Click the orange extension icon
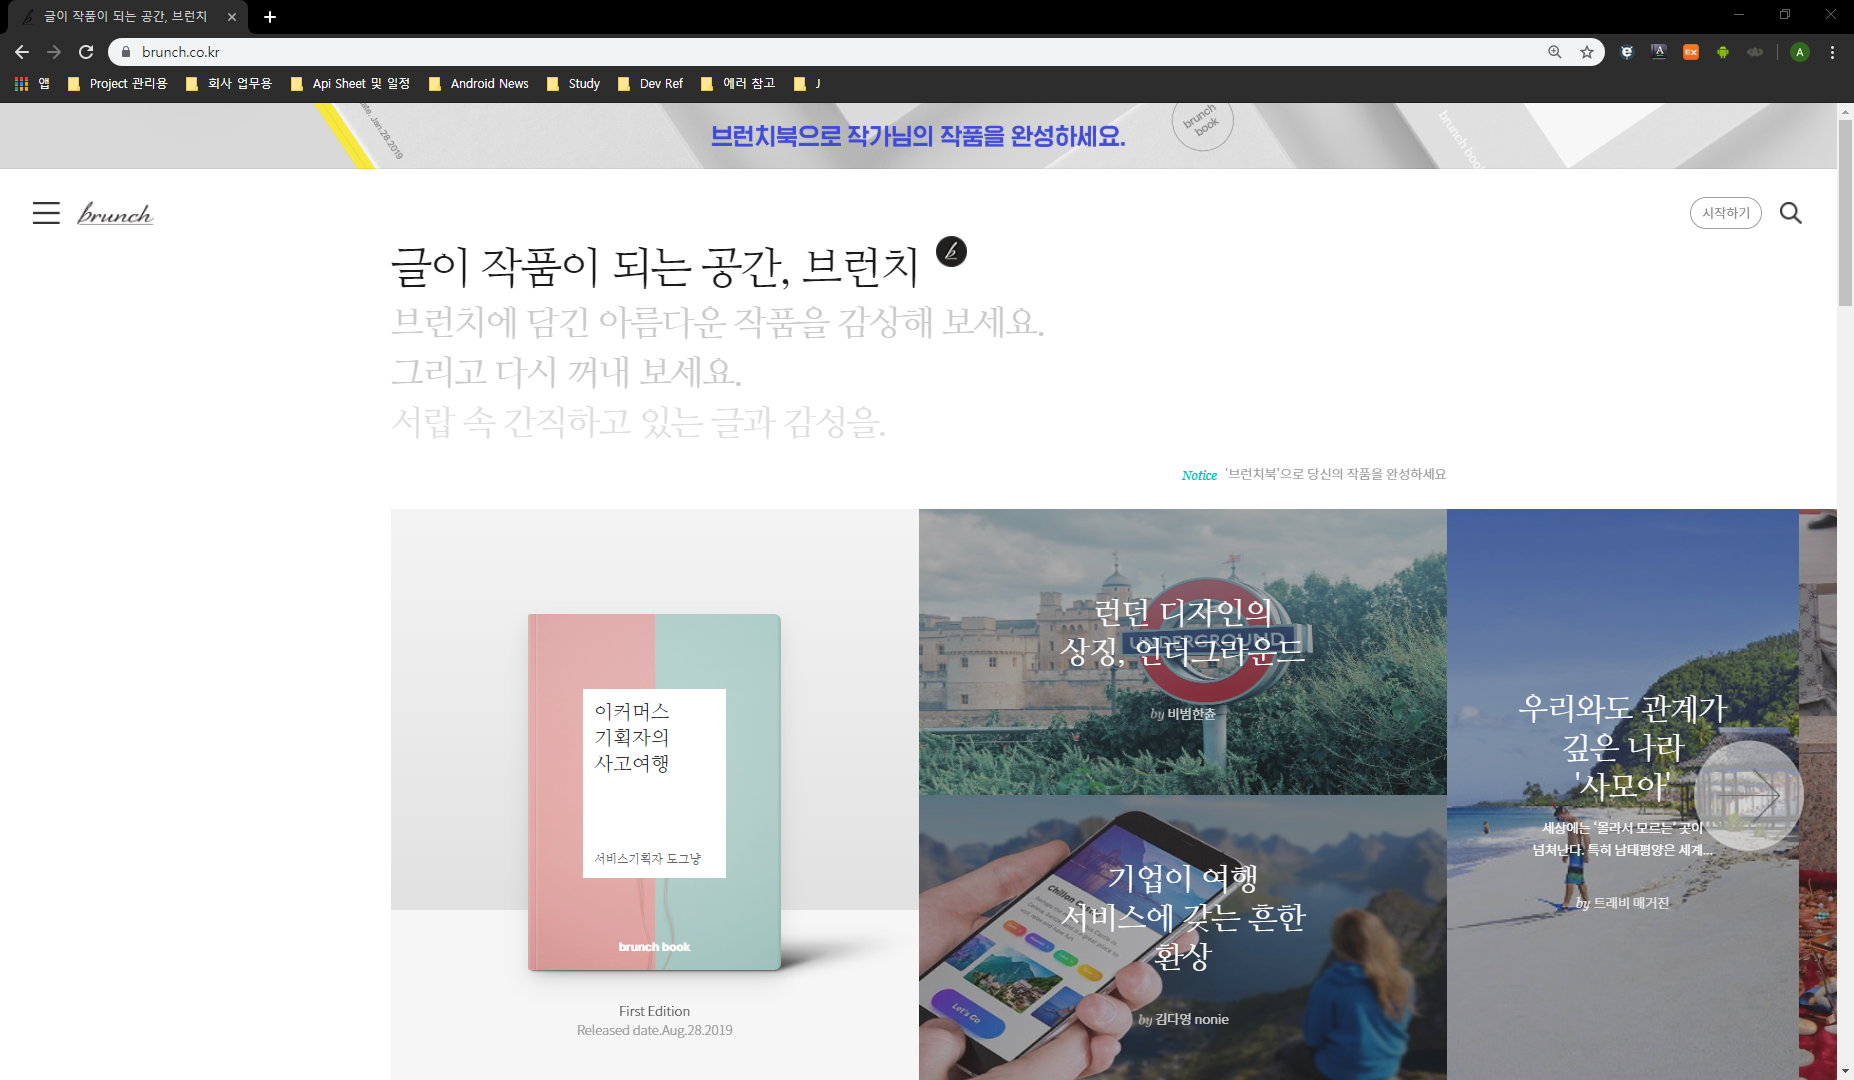 click(1691, 52)
